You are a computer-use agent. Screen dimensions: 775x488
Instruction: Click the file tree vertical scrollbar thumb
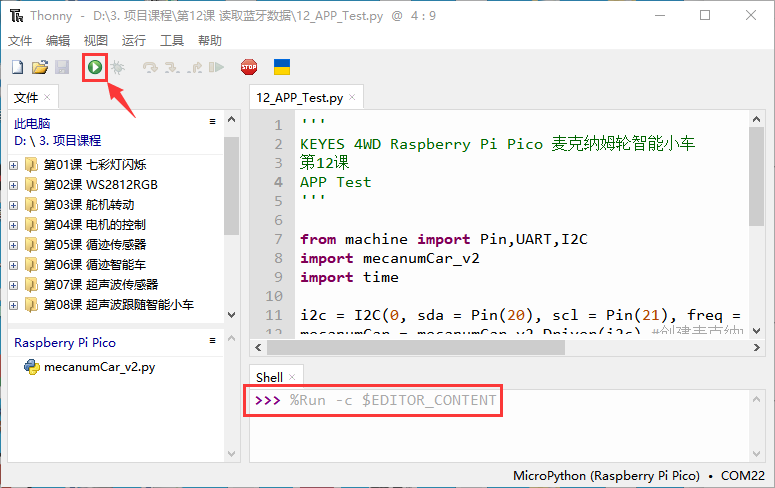pyautogui.click(x=231, y=186)
